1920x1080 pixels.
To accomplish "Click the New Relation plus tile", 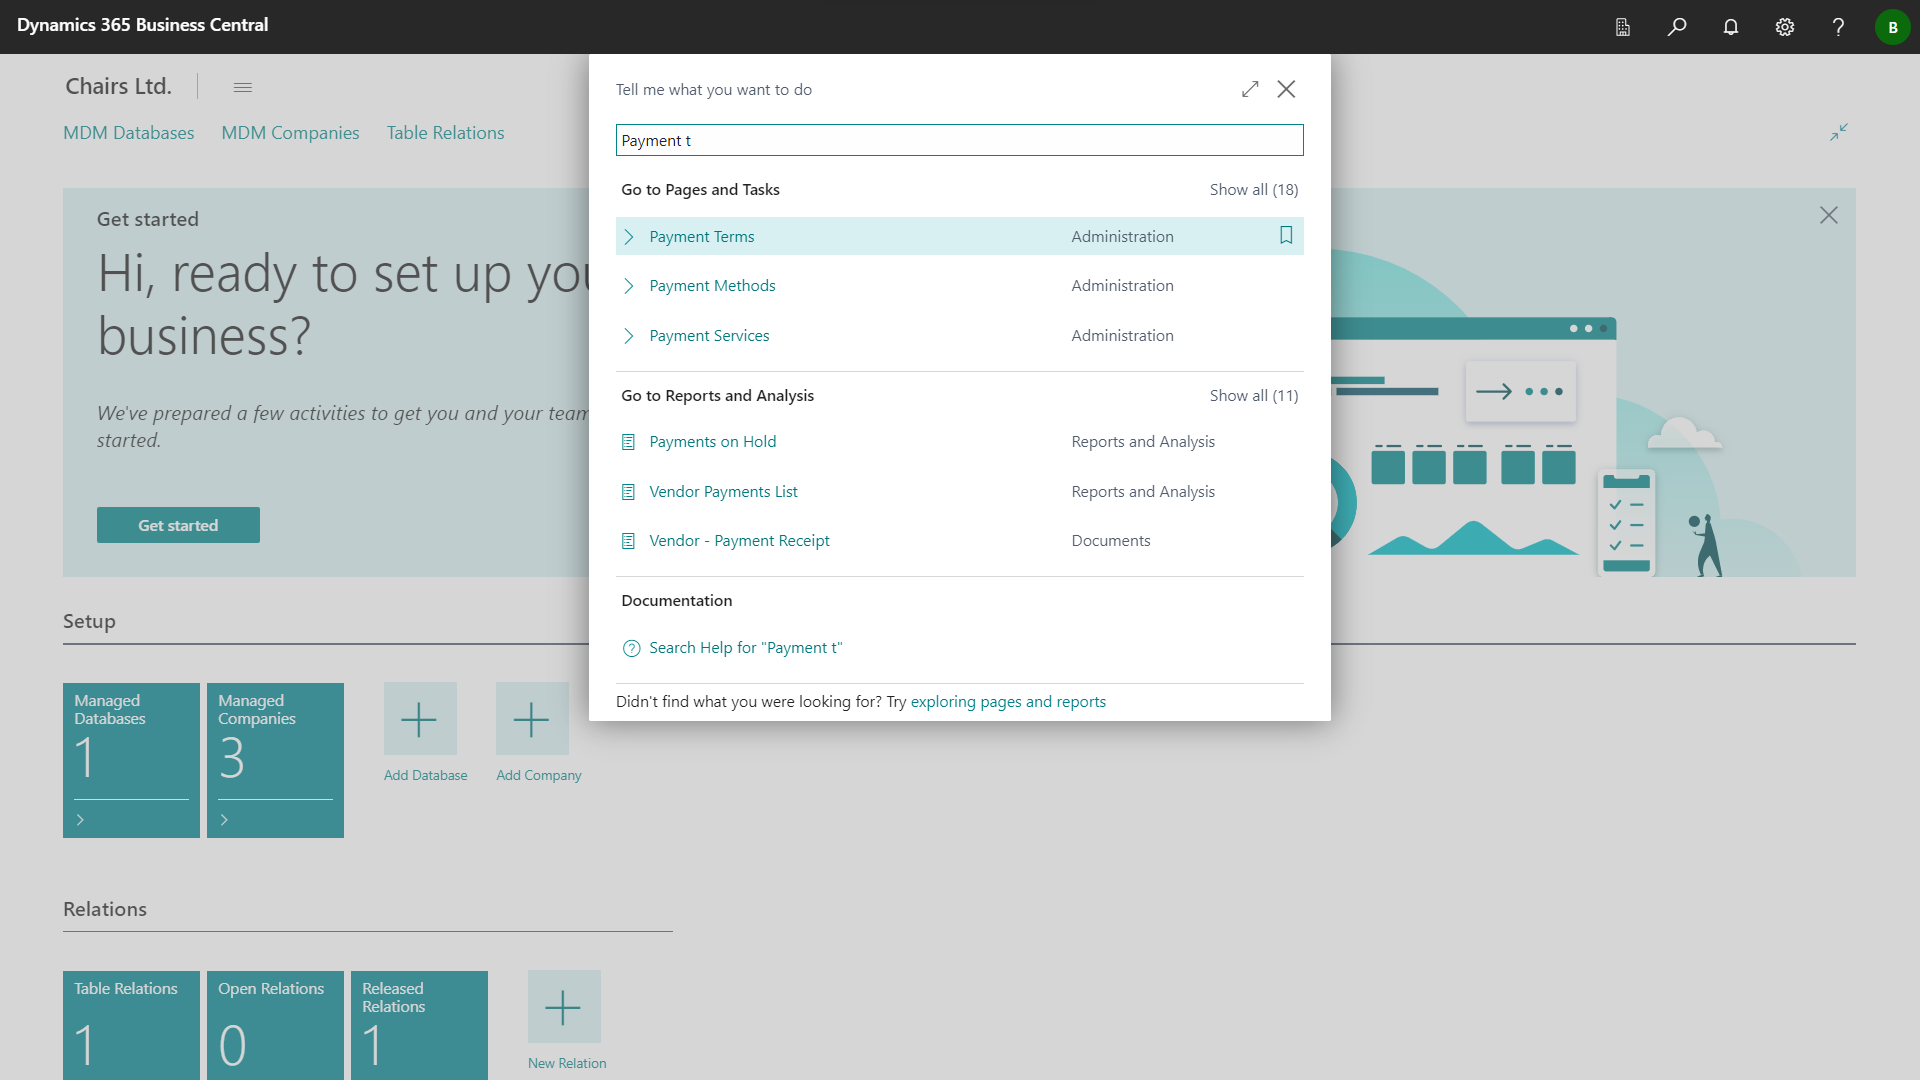I will pyautogui.click(x=564, y=1007).
